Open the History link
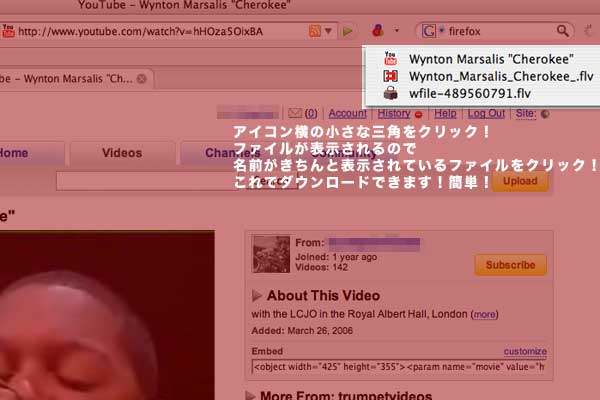600x400 pixels. [x=393, y=114]
